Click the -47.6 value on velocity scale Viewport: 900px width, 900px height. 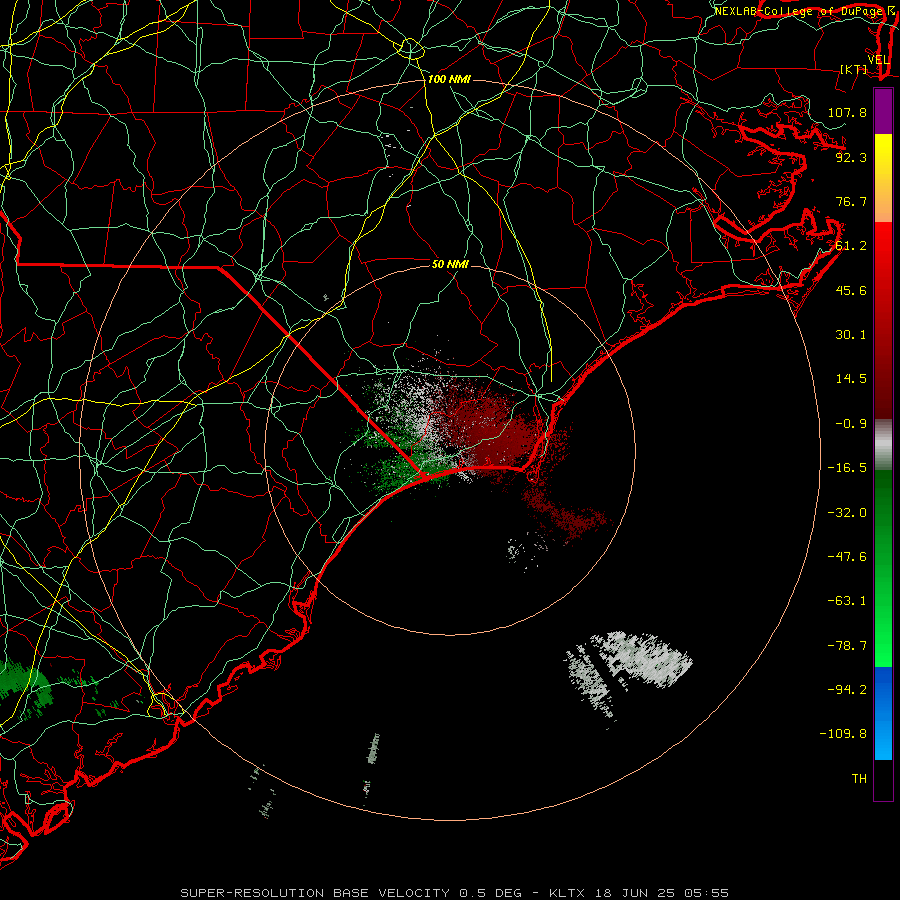[847, 557]
